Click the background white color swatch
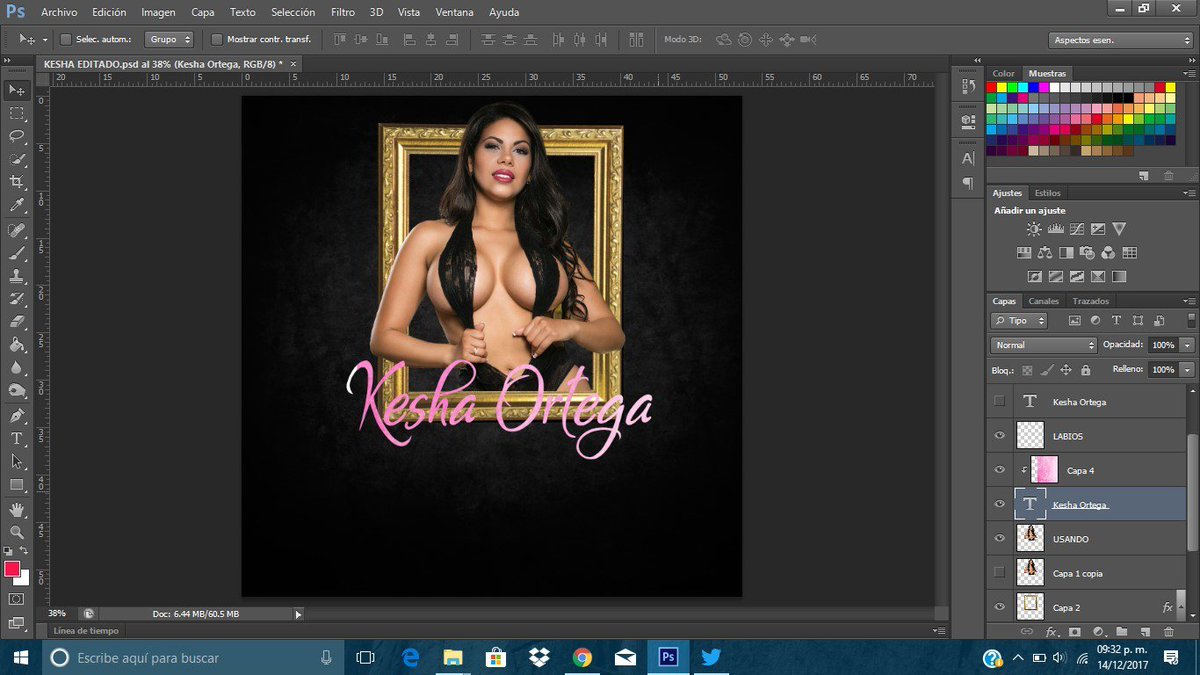Viewport: 1200px width, 675px height. (x=22, y=578)
